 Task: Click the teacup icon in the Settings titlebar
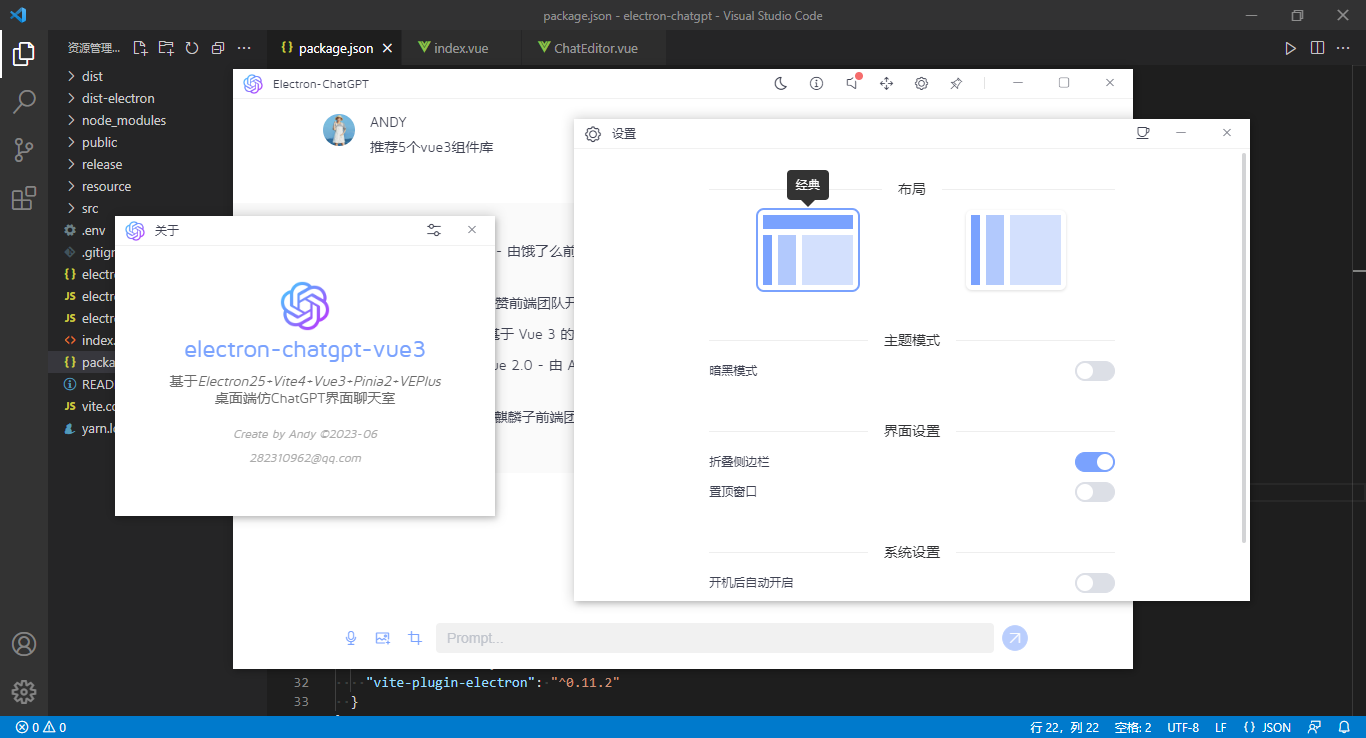click(1143, 132)
